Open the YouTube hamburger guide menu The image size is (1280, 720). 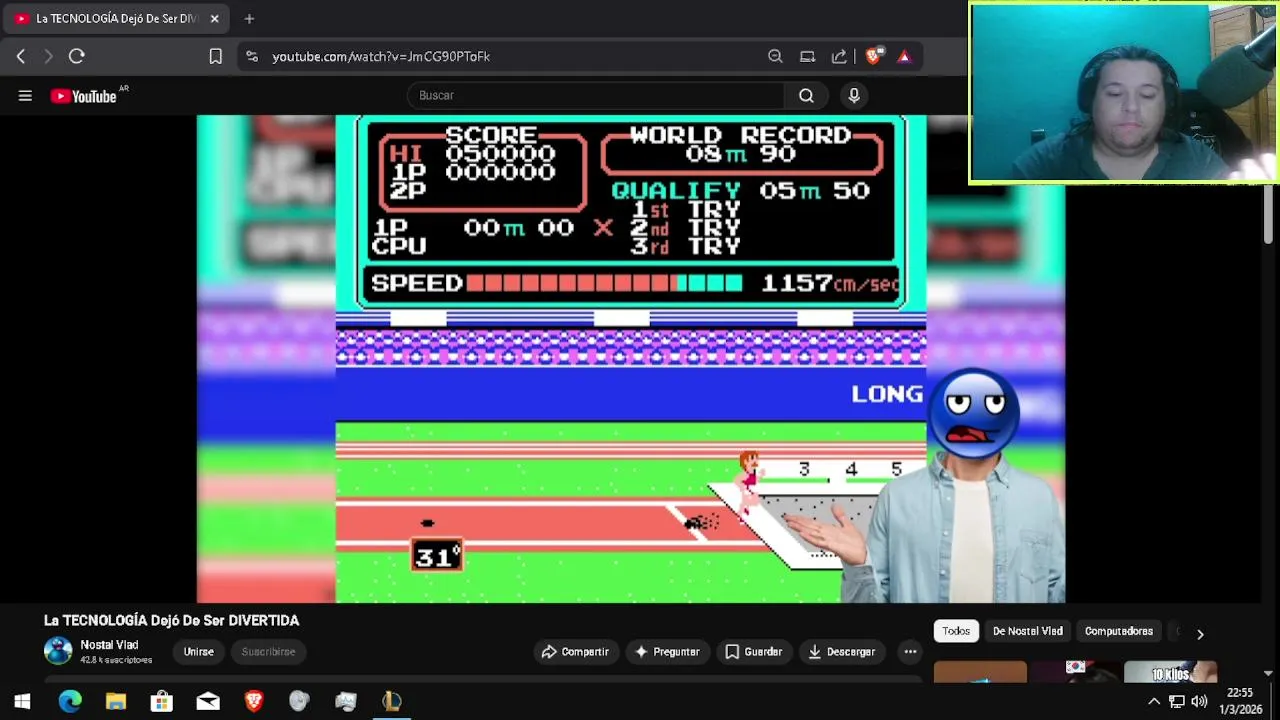pos(25,95)
